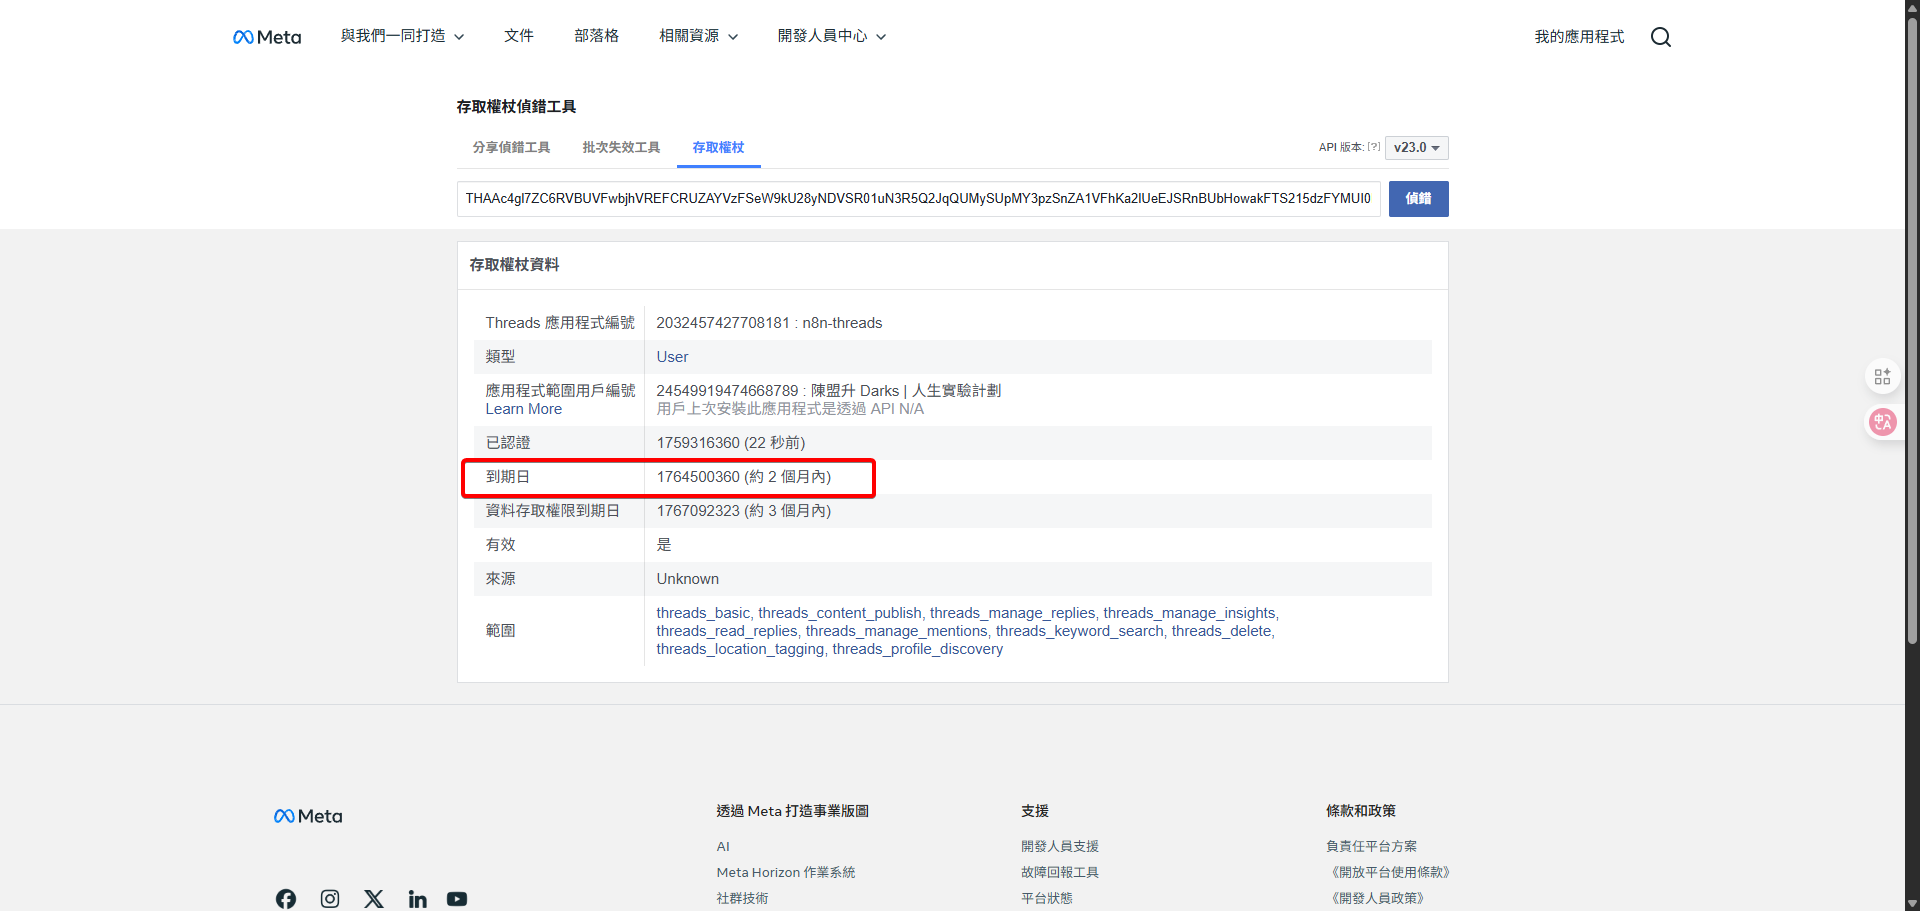This screenshot has height=911, width=1920.
Task: Click the Meta logo in the top navigation
Action: (x=266, y=36)
